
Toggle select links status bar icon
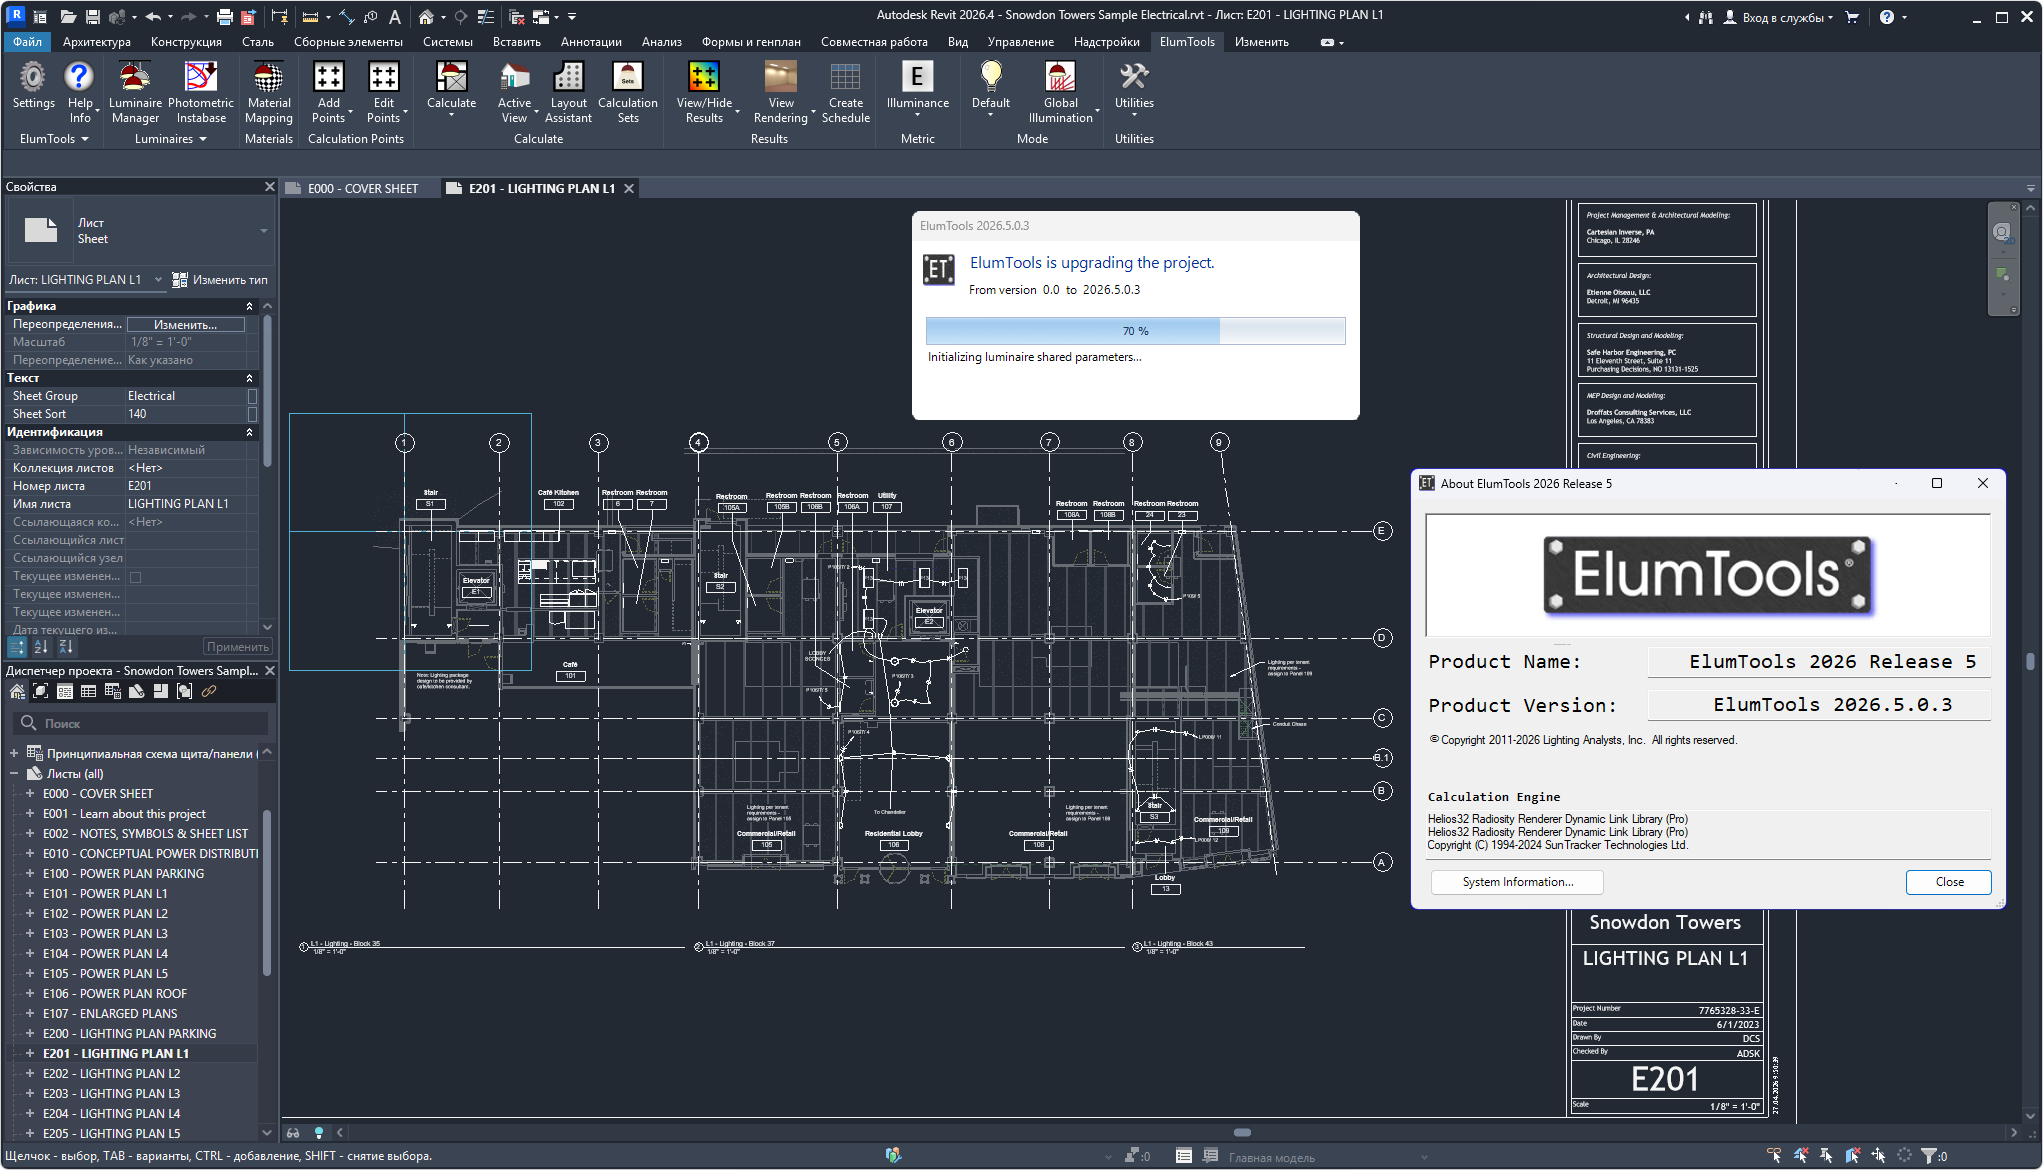tap(1775, 1156)
